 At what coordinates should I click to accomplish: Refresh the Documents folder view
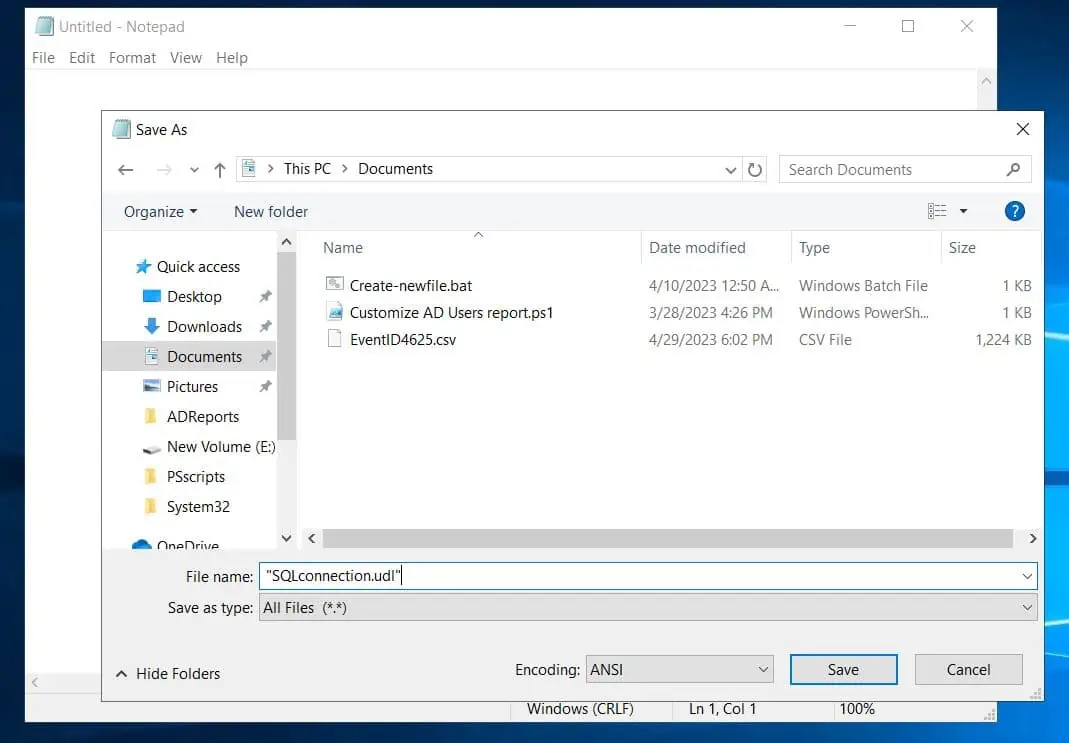coord(755,170)
